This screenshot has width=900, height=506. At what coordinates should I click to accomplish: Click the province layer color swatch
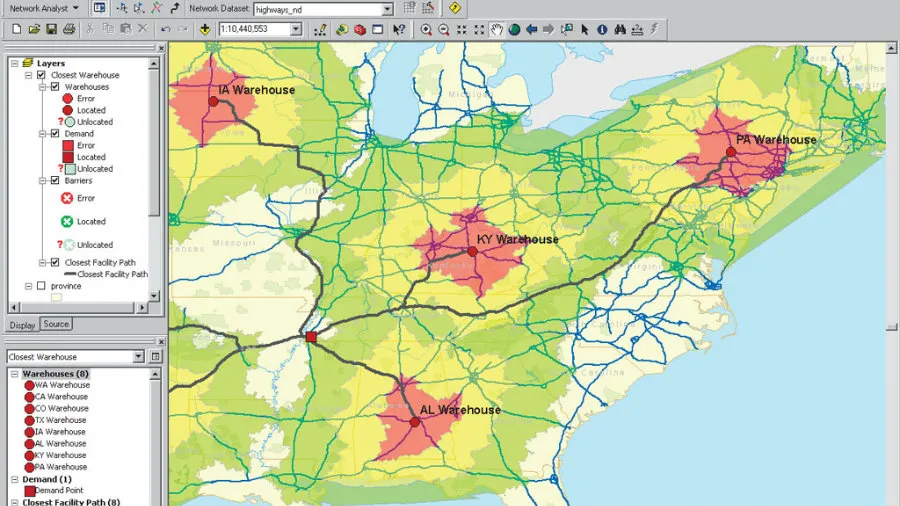click(x=56, y=297)
